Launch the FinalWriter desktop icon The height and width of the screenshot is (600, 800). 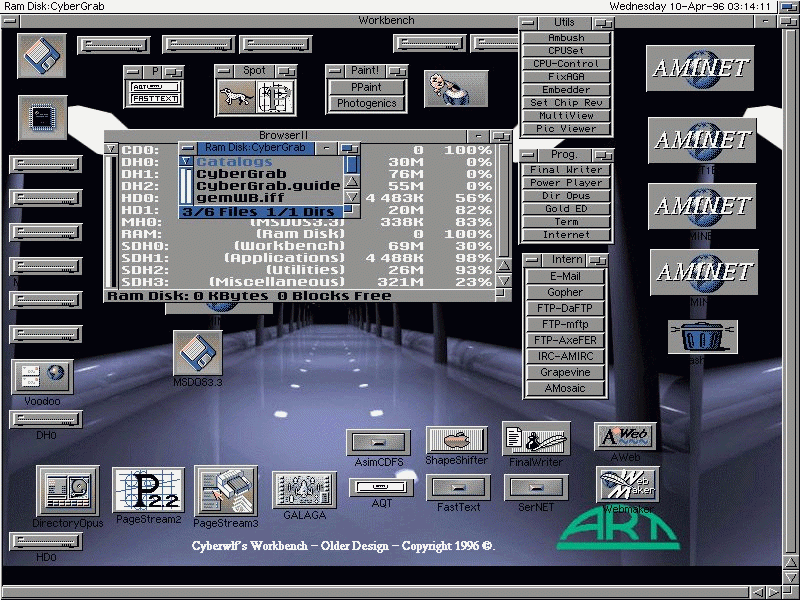(536, 438)
